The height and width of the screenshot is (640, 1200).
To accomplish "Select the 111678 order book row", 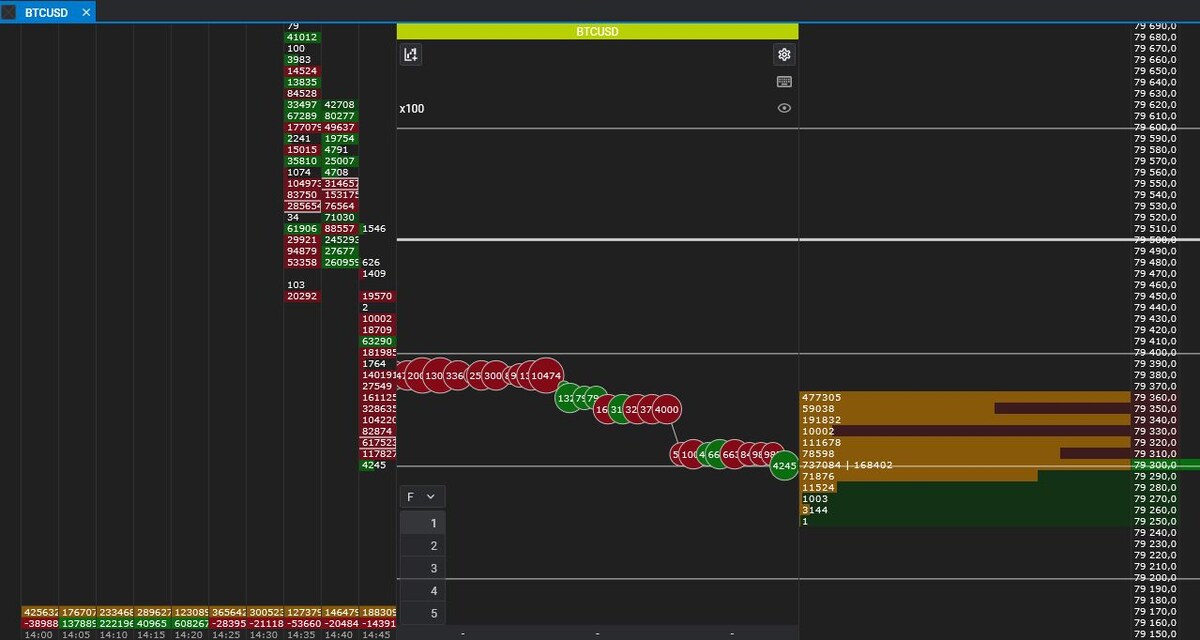I will pos(965,442).
